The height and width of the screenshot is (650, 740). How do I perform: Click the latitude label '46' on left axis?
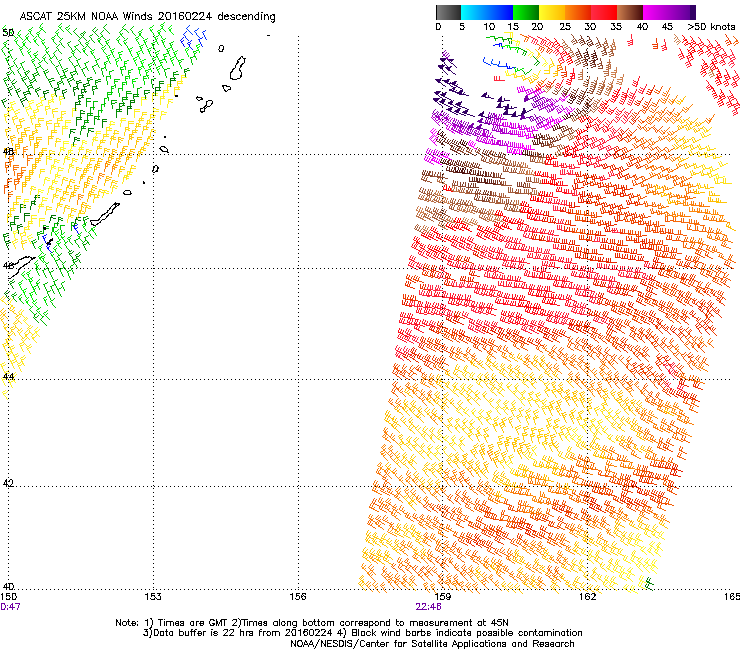[8, 266]
